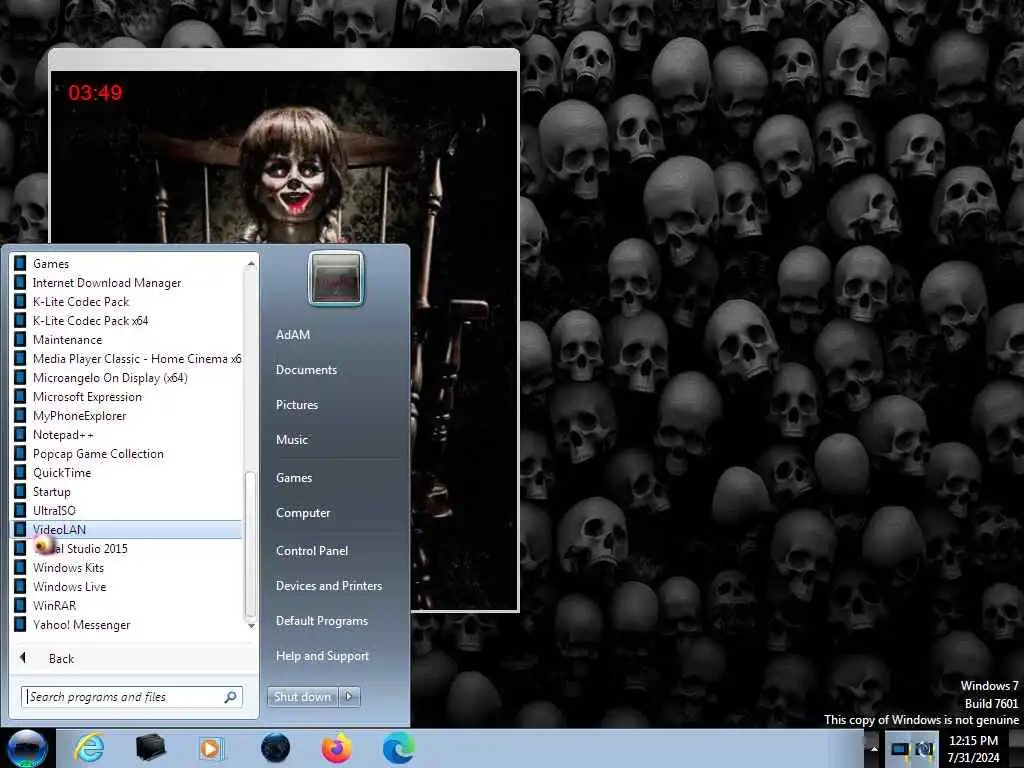Click the folder icon beside Startup
Viewport: 1024px width, 768px height.
pyautogui.click(x=20, y=491)
